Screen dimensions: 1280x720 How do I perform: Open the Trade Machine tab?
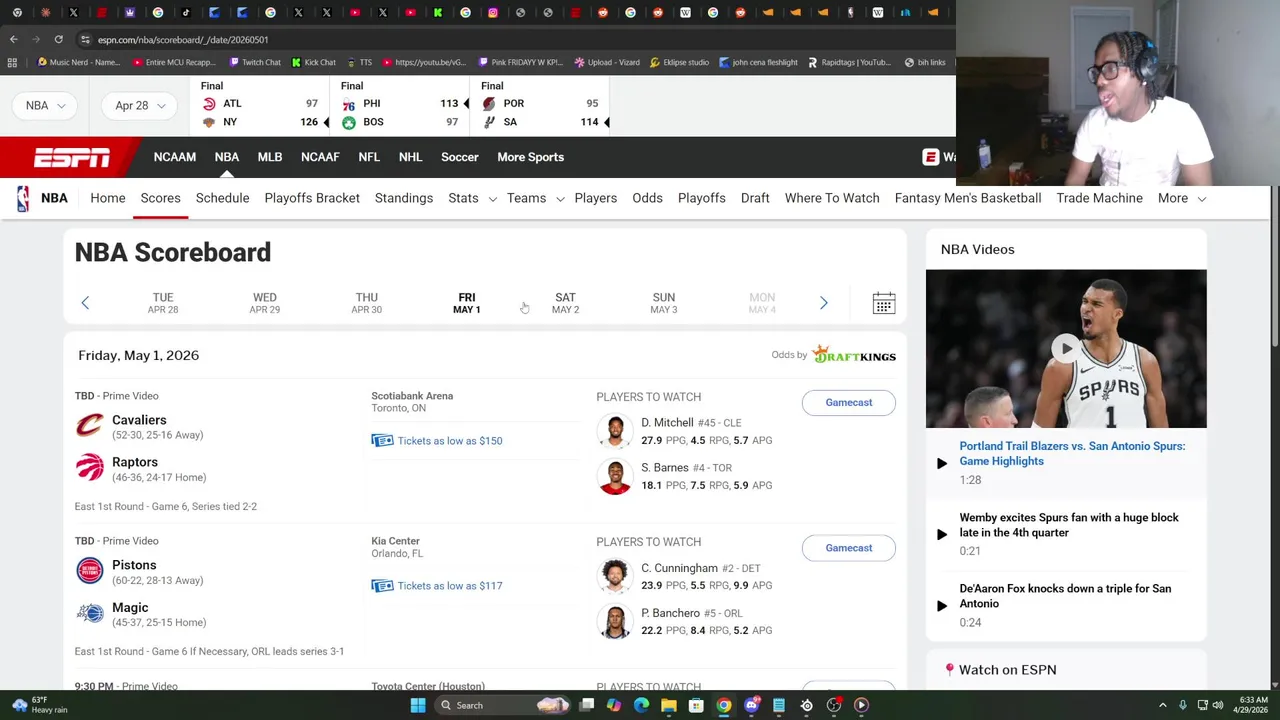pos(1099,198)
